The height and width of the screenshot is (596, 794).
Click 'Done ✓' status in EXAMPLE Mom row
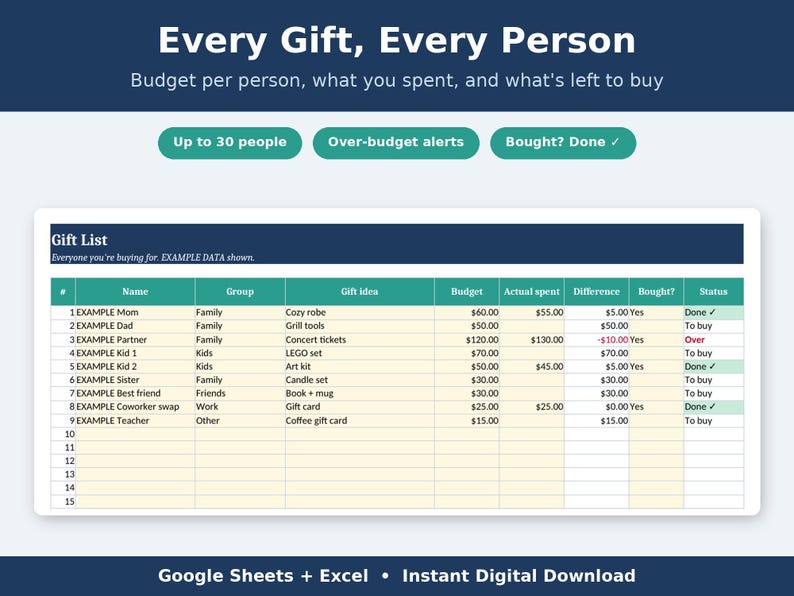[713, 312]
